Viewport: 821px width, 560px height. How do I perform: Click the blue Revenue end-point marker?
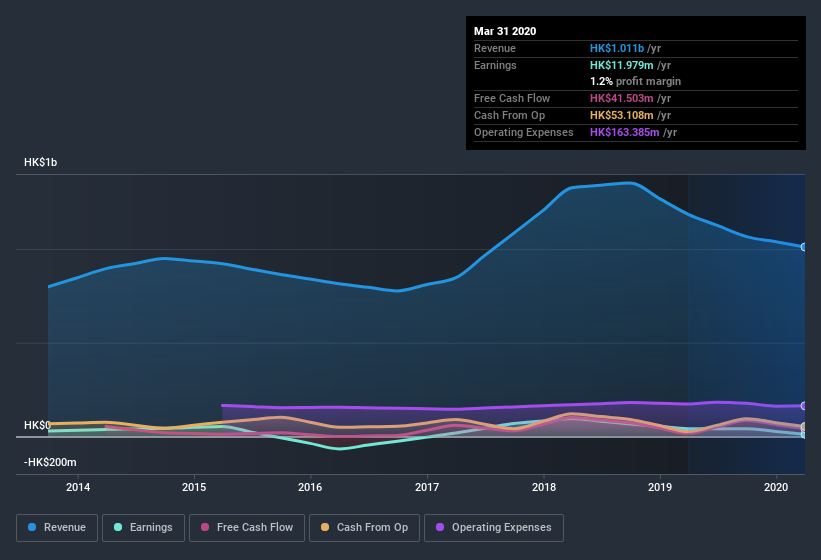[x=804, y=247]
